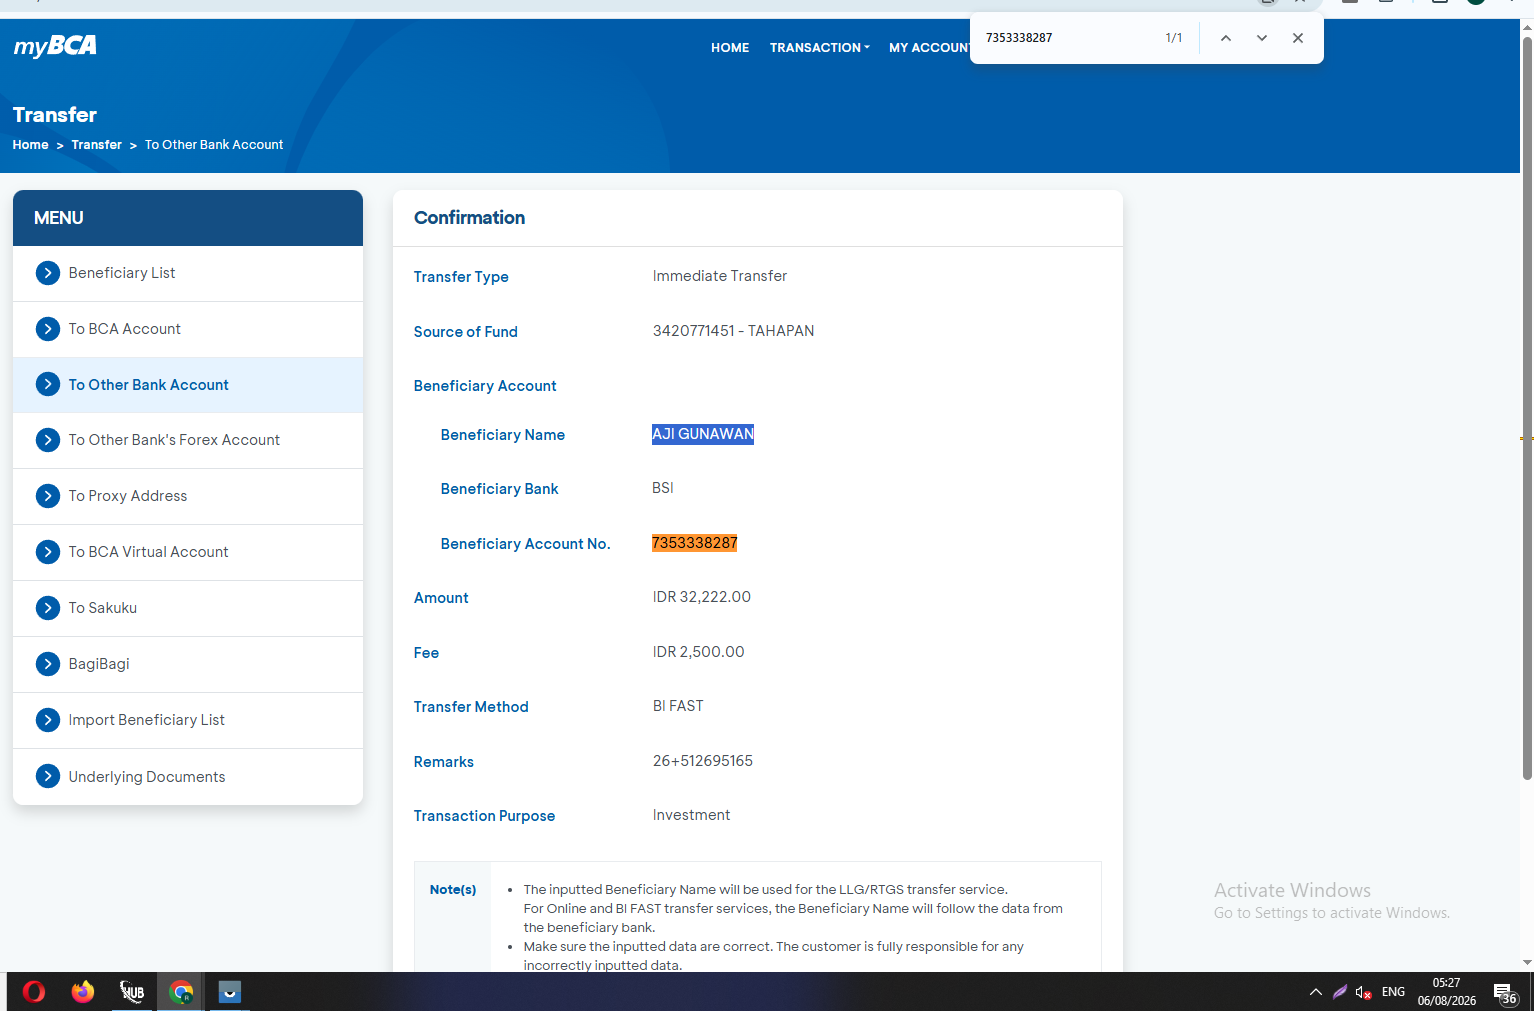The image size is (1534, 1011).
Task: Click the beneficiary bank value BSI
Action: 663,488
